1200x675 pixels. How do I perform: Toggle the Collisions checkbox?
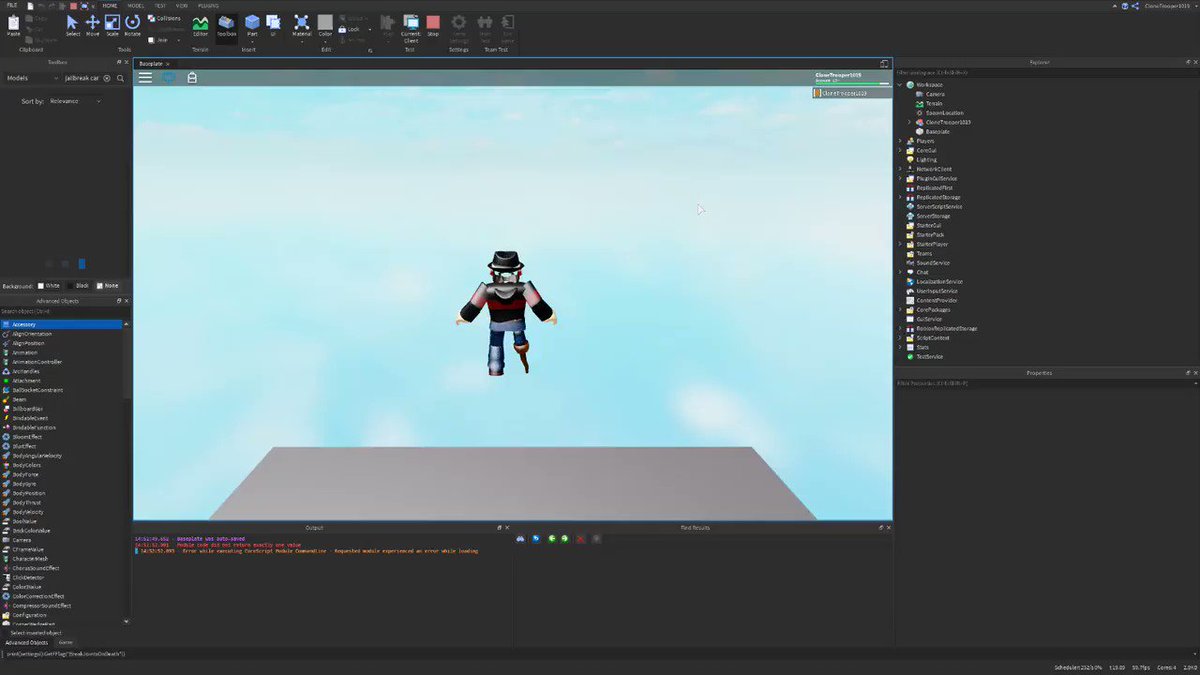165,18
